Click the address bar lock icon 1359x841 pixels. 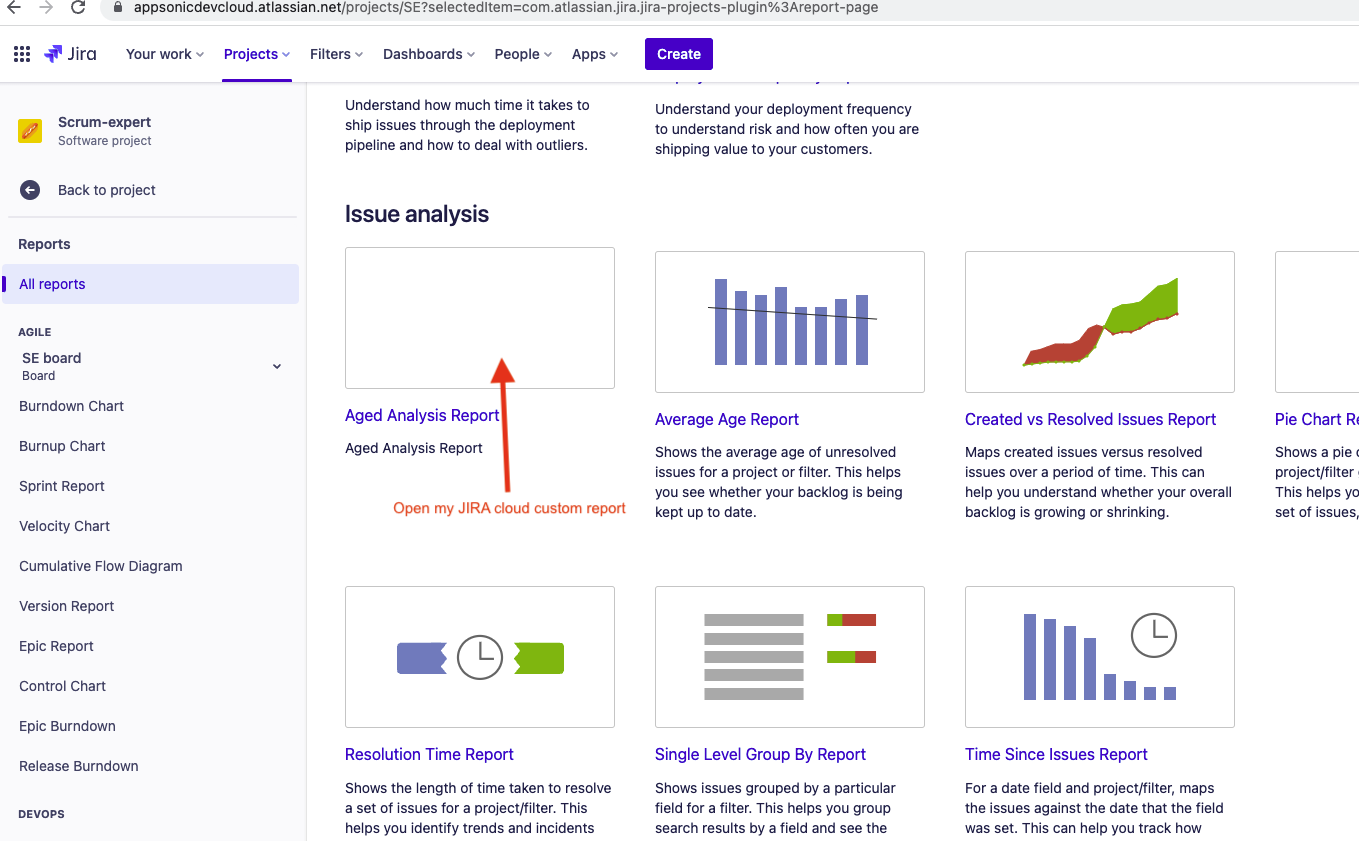point(119,7)
